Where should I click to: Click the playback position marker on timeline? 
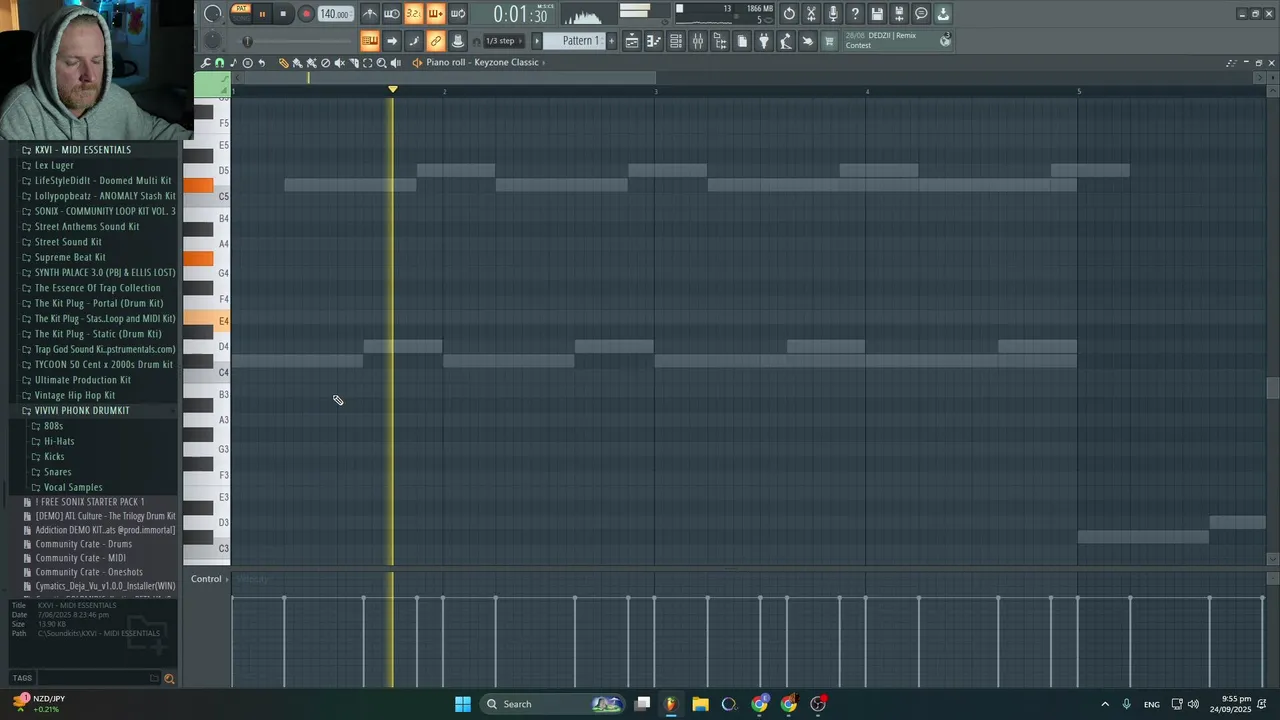point(393,89)
